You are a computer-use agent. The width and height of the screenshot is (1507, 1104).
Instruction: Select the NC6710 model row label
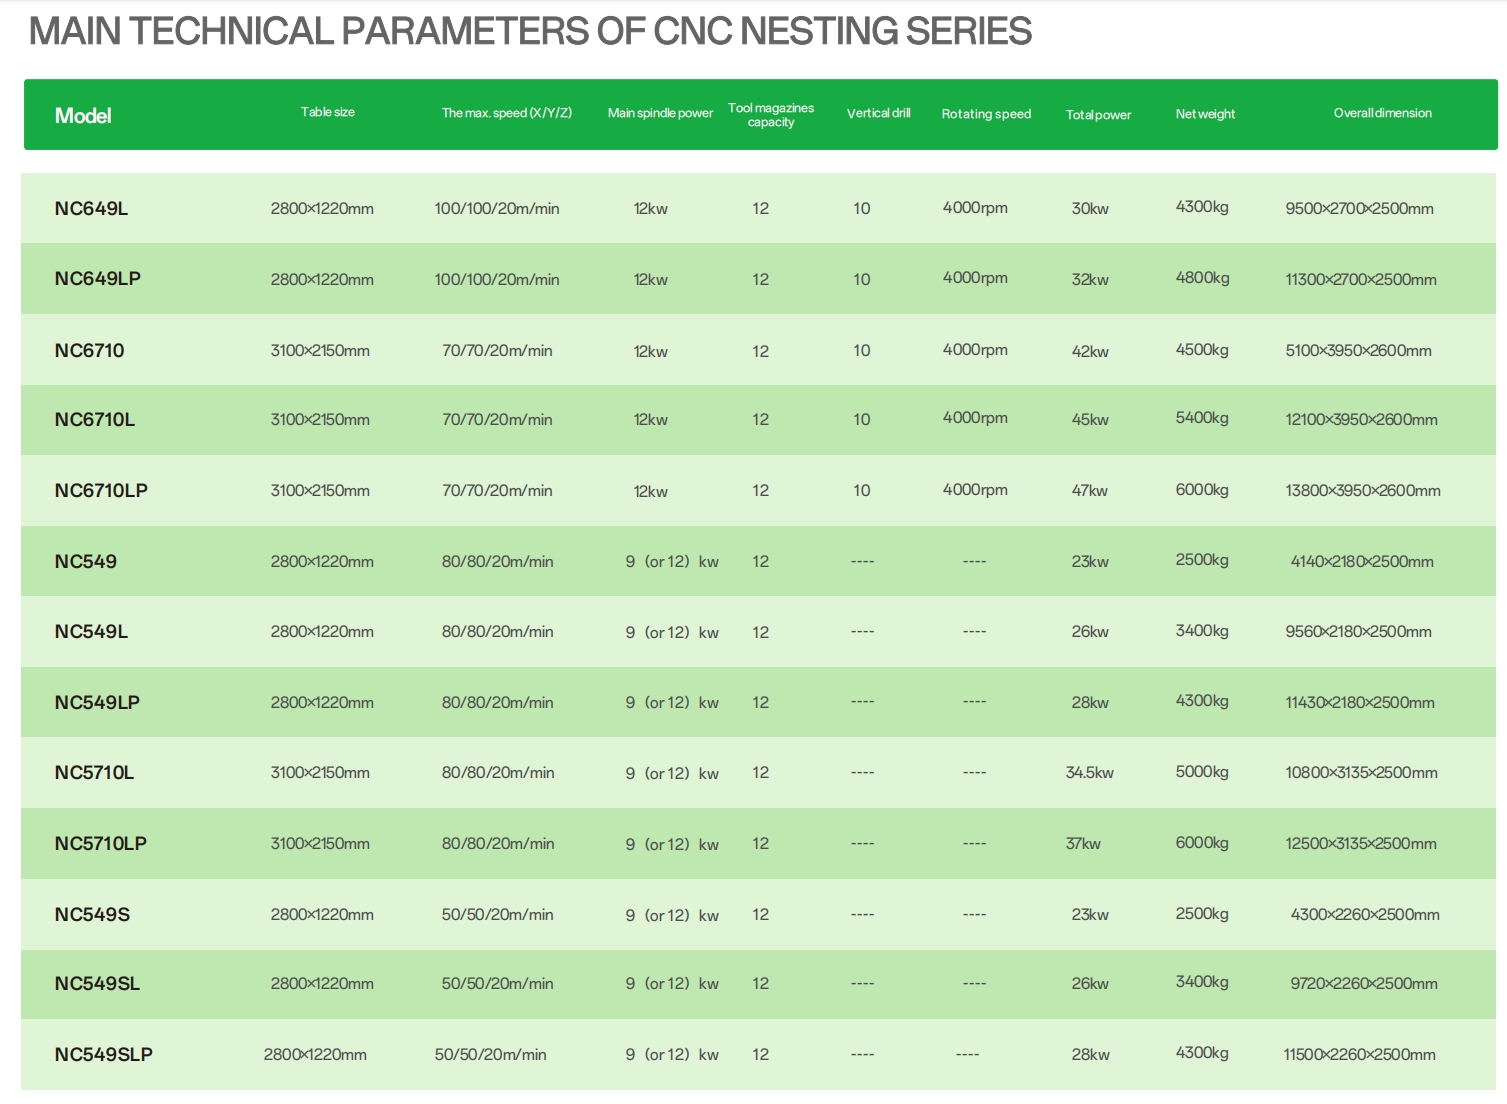pos(89,351)
